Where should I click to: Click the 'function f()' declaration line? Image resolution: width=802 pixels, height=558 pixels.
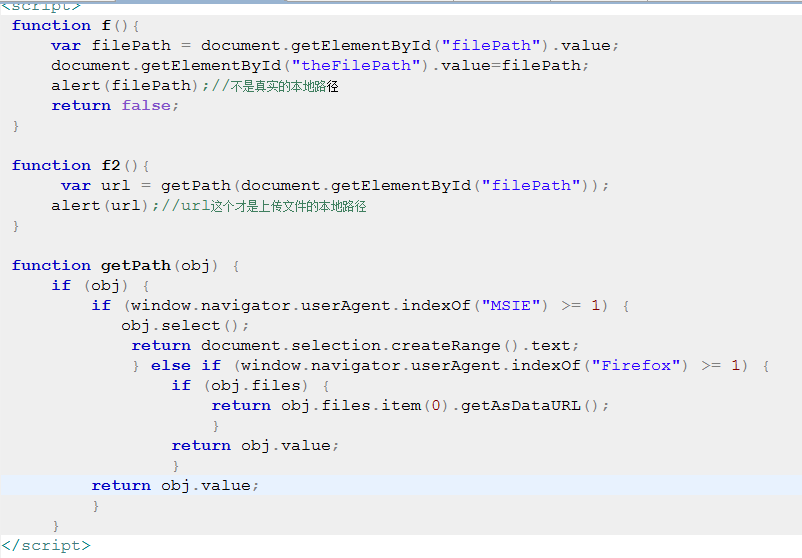[x=75, y=26]
